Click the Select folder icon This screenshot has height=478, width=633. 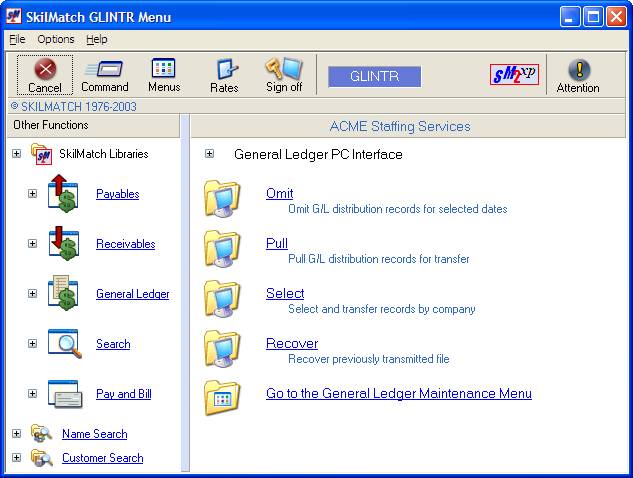click(222, 299)
